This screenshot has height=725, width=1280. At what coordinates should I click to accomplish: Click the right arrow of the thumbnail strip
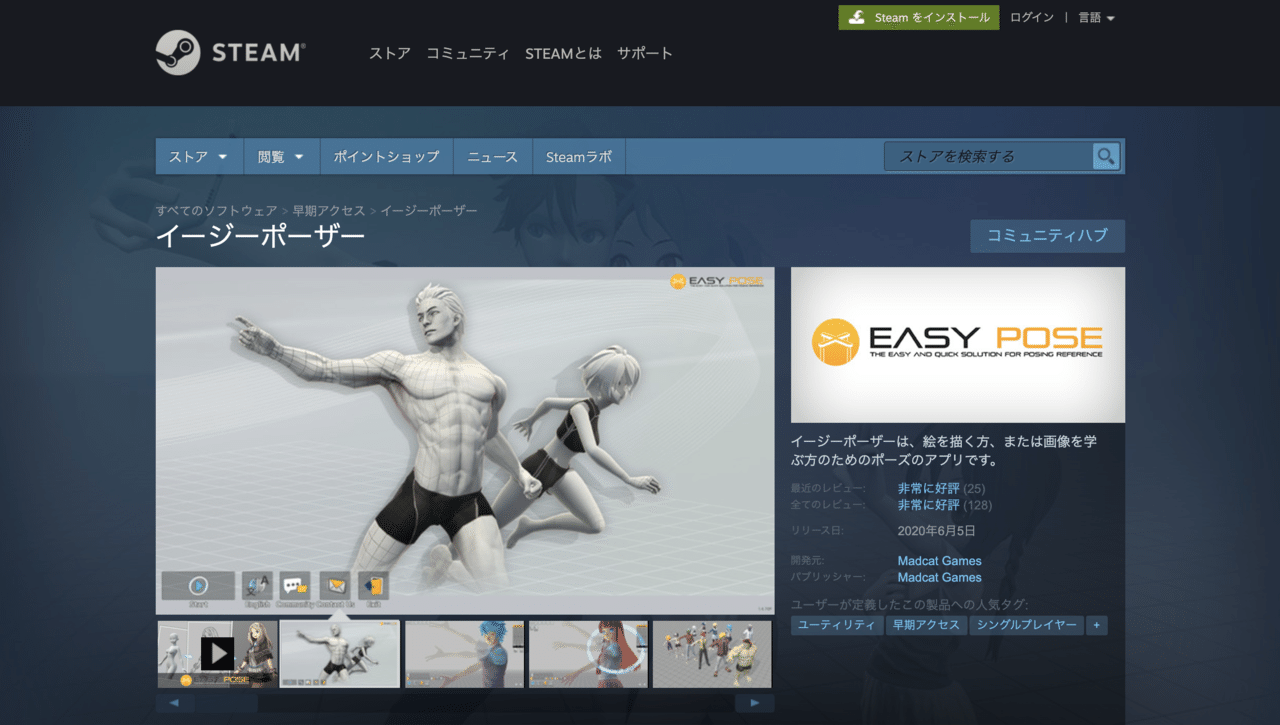click(754, 703)
